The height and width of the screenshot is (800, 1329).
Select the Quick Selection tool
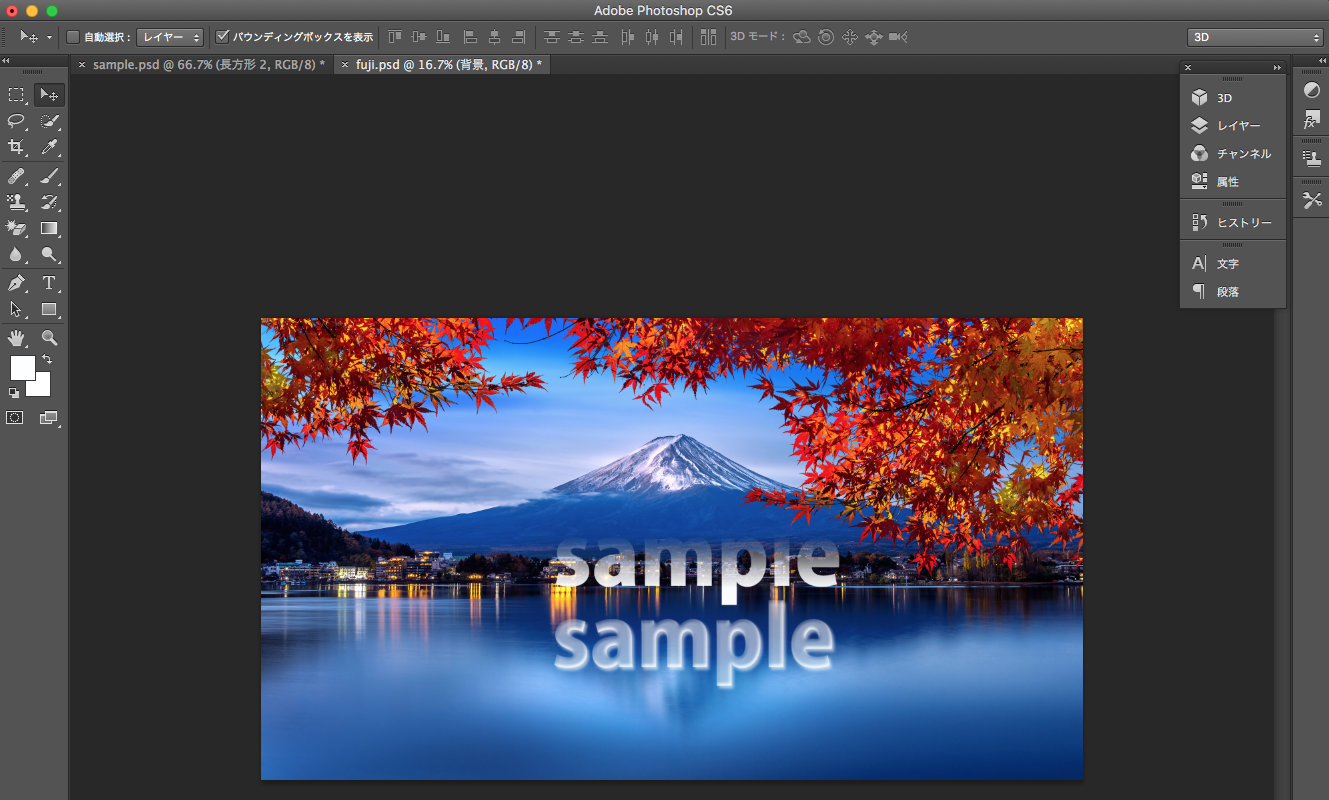pyautogui.click(x=49, y=121)
